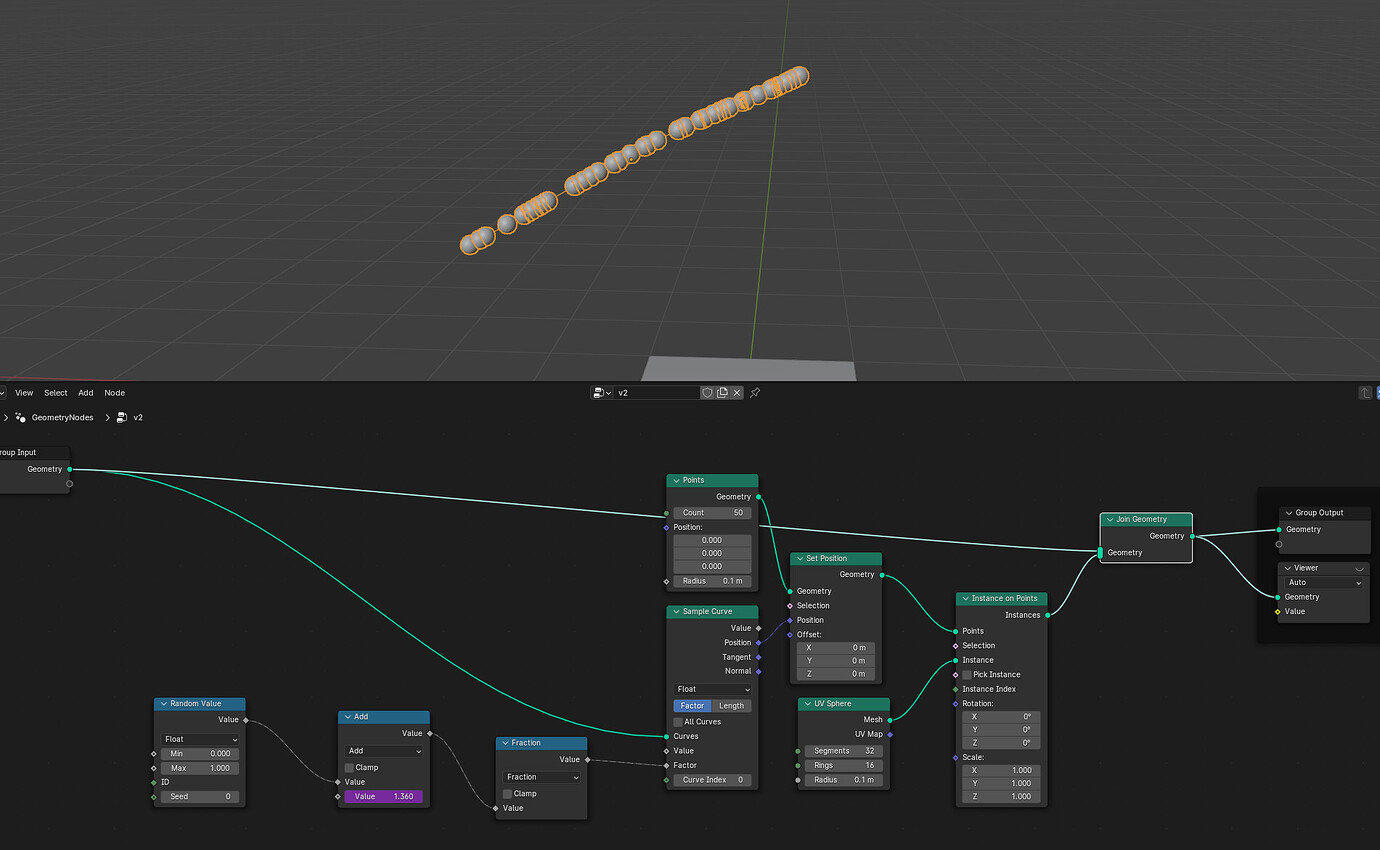Open the Fraction operation dropdown

pos(542,777)
